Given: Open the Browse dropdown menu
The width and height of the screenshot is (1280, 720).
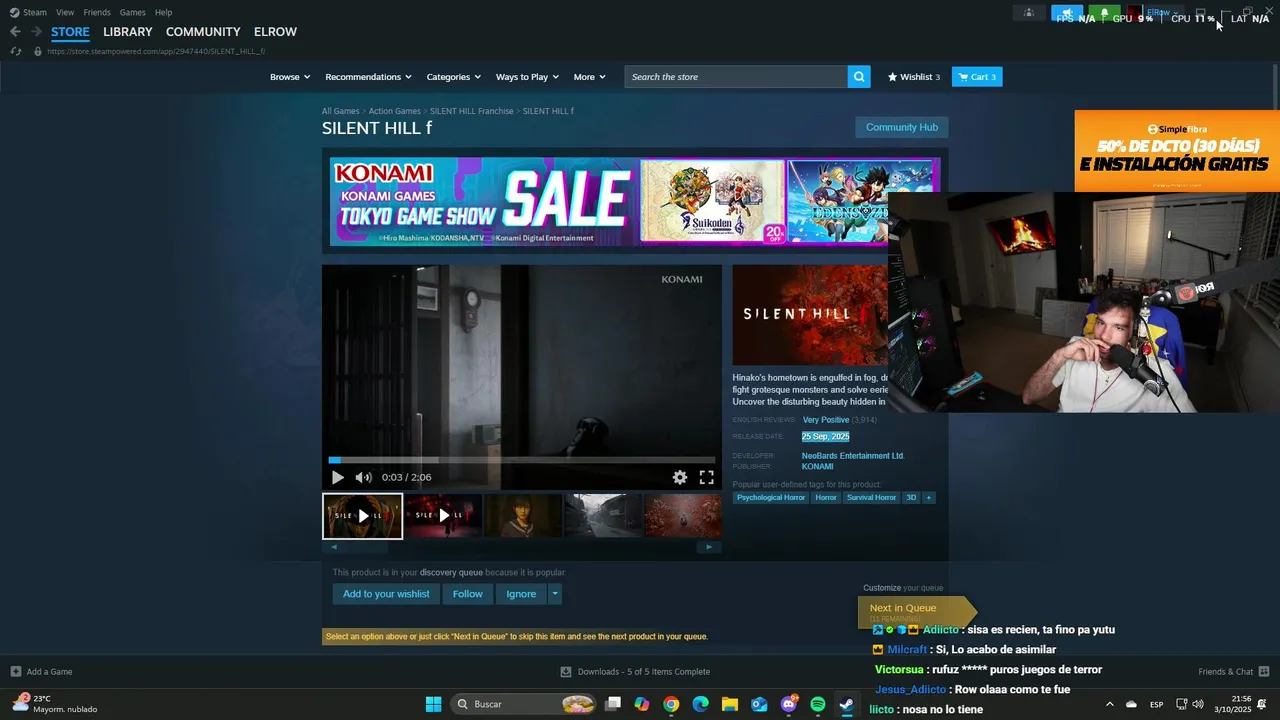Looking at the screenshot, I should [289, 77].
